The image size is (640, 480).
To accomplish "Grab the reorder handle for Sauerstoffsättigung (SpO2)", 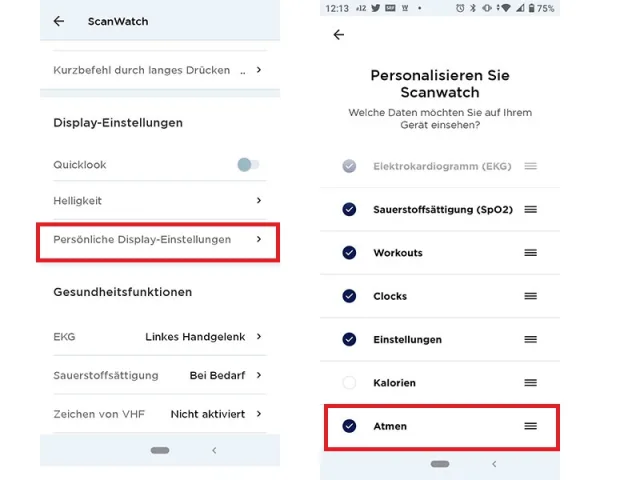I will point(531,209).
